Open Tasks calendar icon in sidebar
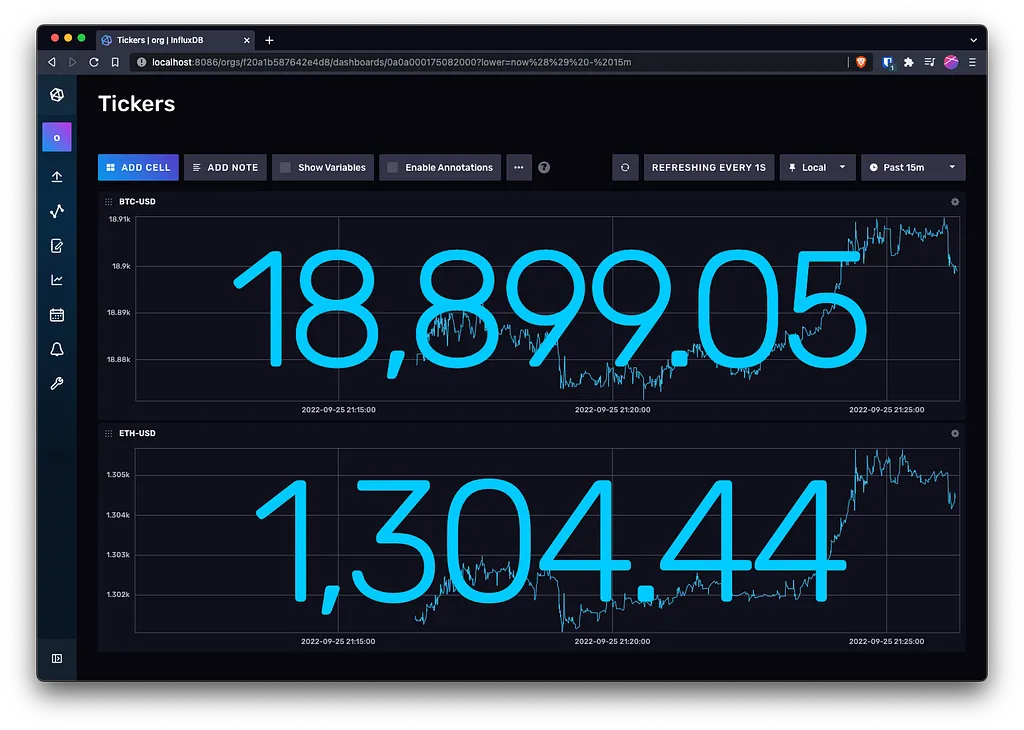This screenshot has width=1024, height=730. click(57, 315)
